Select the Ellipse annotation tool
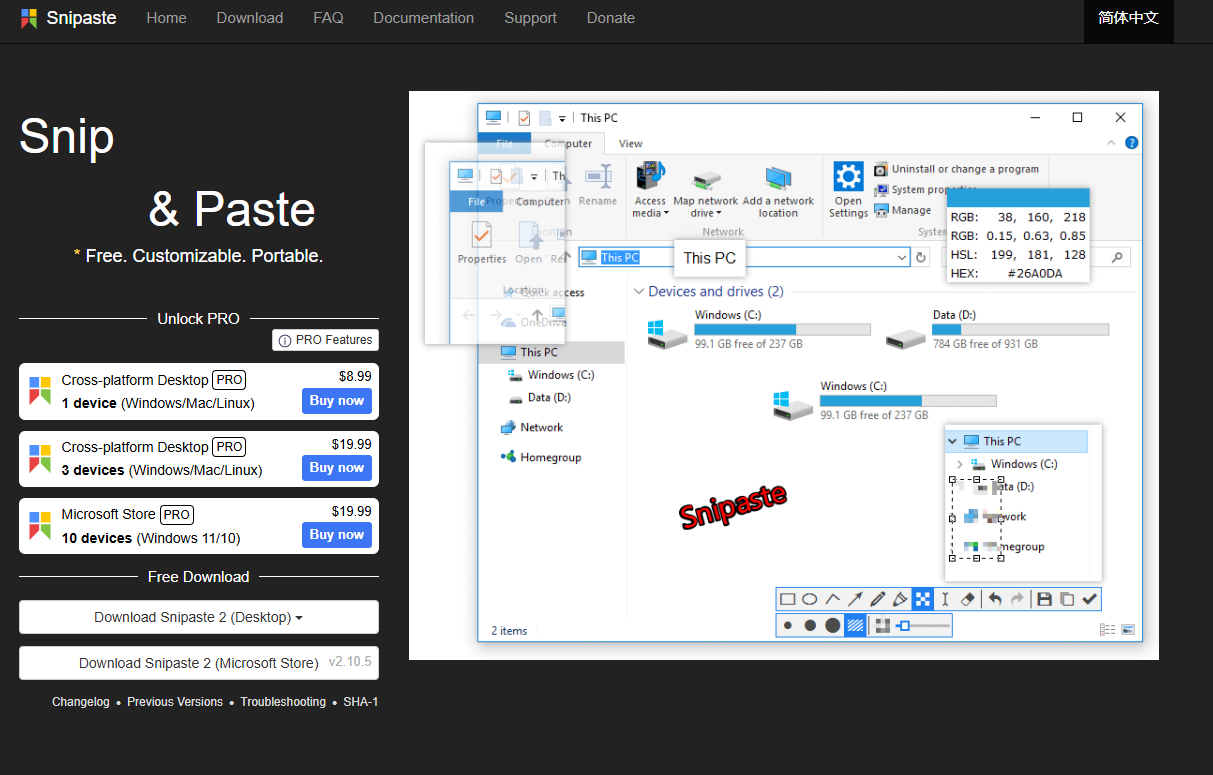Screen dimensions: 1213x775 coord(810,599)
